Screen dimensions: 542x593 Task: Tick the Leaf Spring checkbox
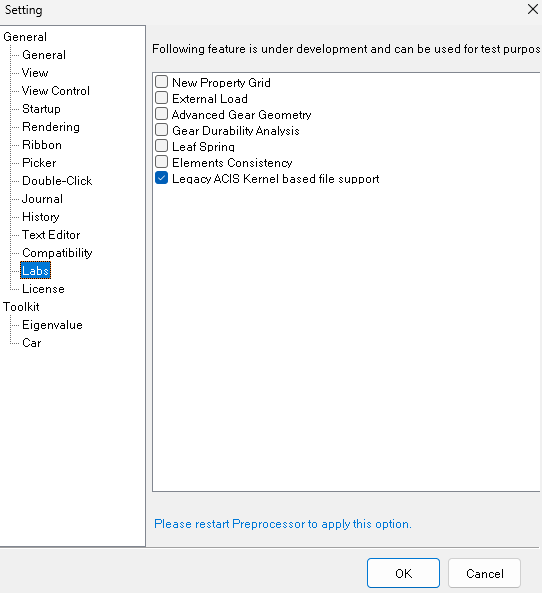coord(162,146)
